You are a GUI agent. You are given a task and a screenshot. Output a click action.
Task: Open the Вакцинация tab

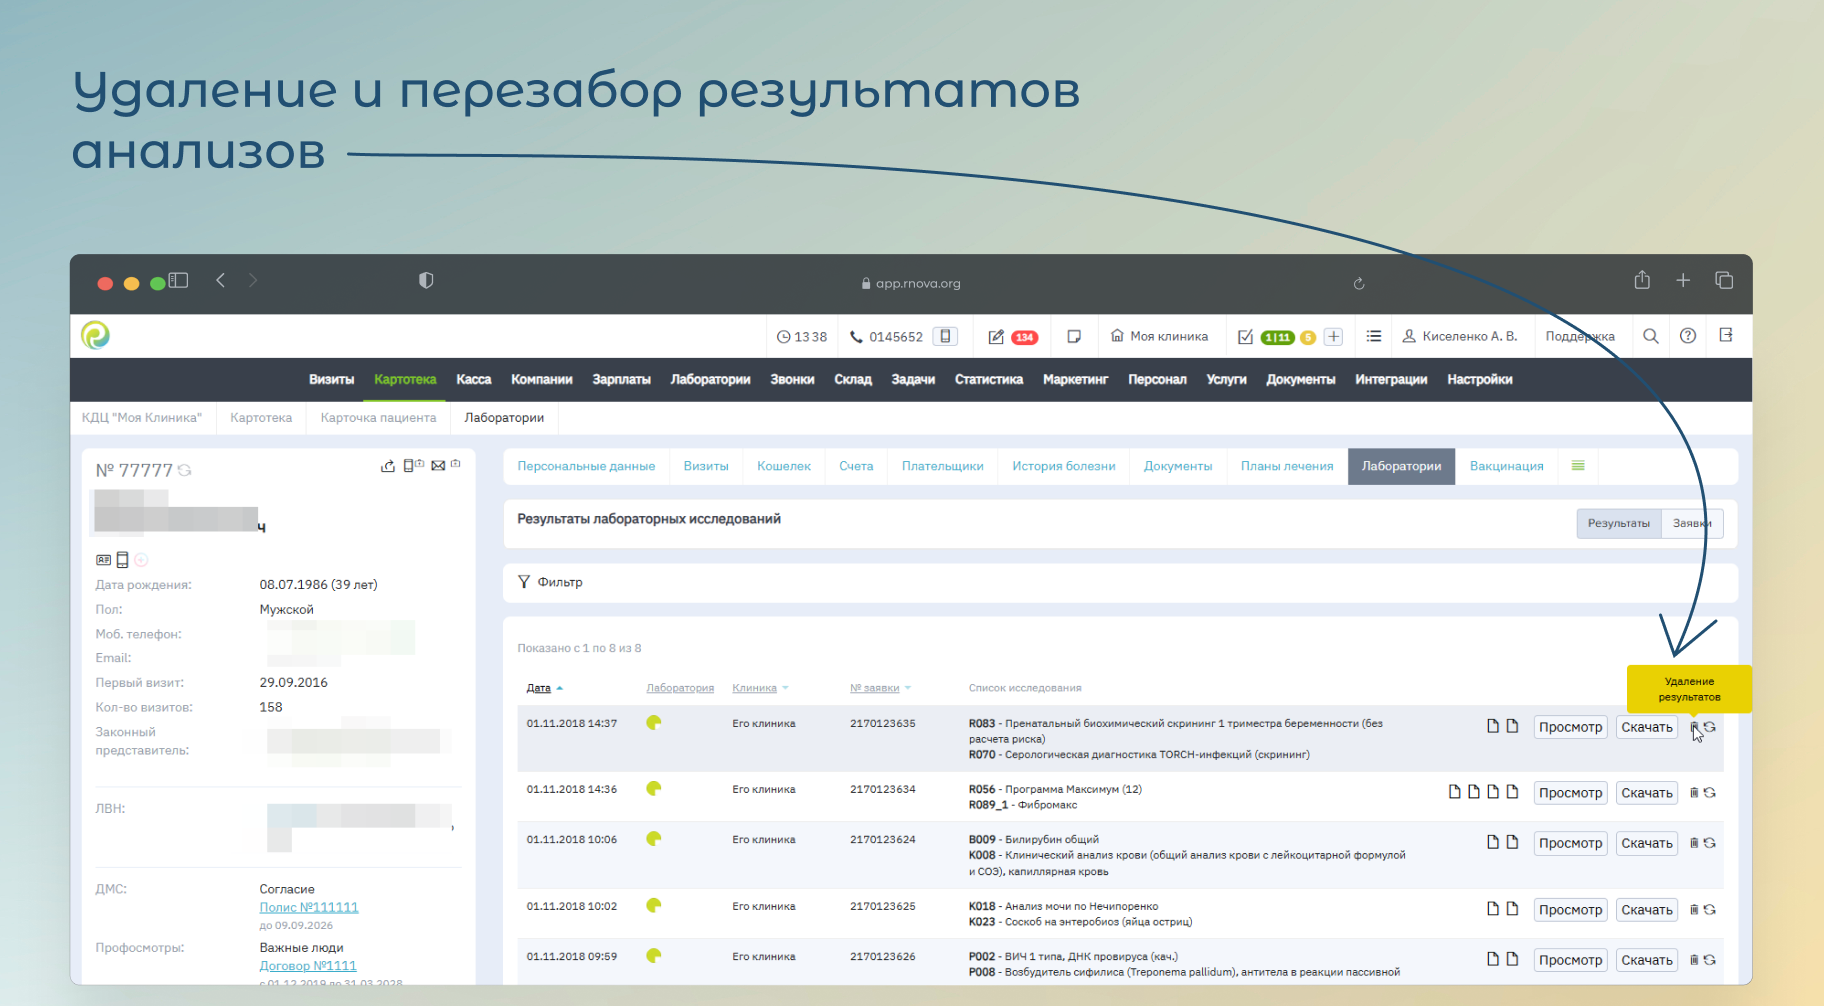pos(1506,467)
